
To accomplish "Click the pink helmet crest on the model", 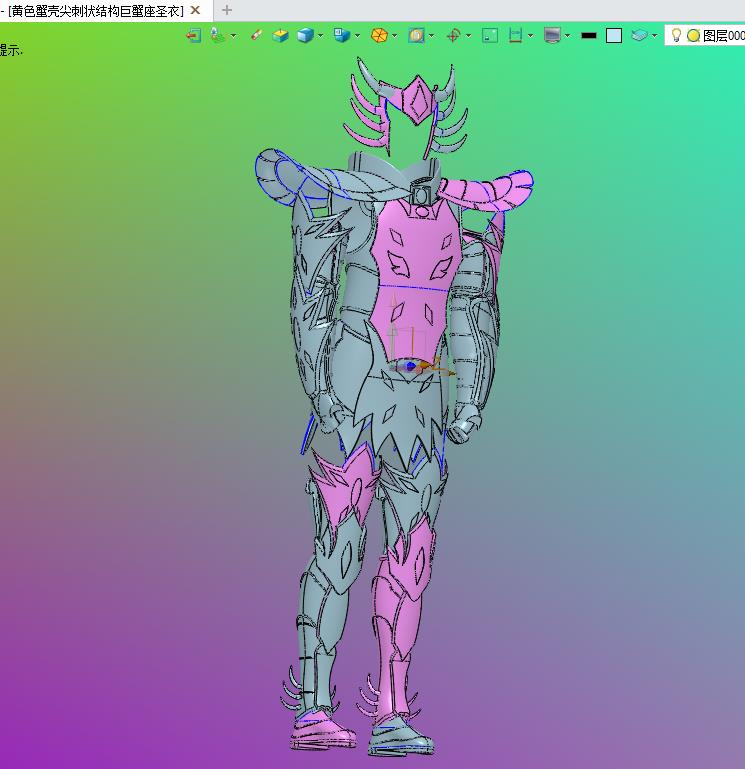I will tap(418, 102).
